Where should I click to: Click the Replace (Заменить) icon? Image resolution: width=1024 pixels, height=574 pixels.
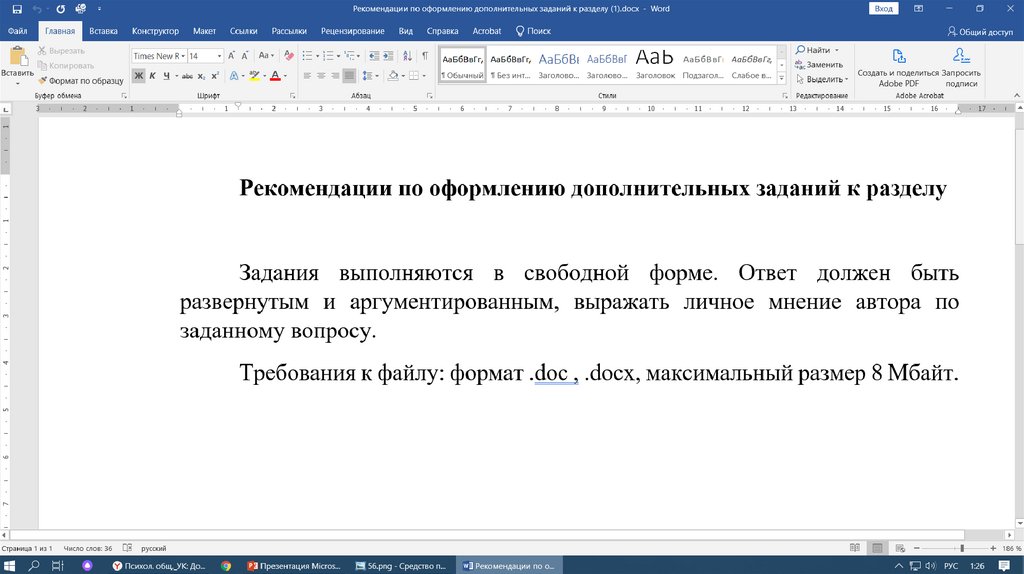click(800, 64)
